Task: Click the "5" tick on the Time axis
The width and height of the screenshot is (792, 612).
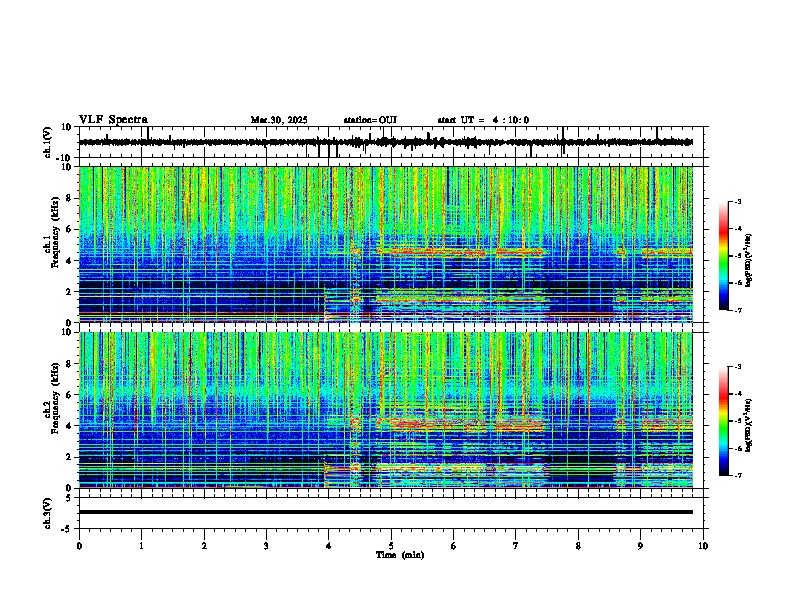Action: click(391, 546)
